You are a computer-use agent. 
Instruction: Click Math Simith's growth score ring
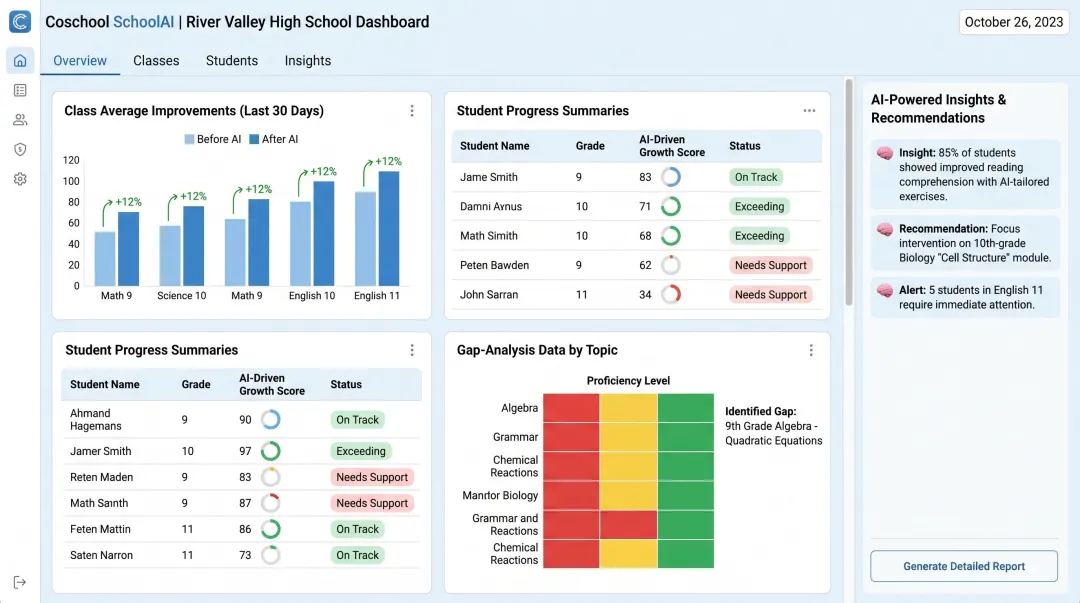671,236
